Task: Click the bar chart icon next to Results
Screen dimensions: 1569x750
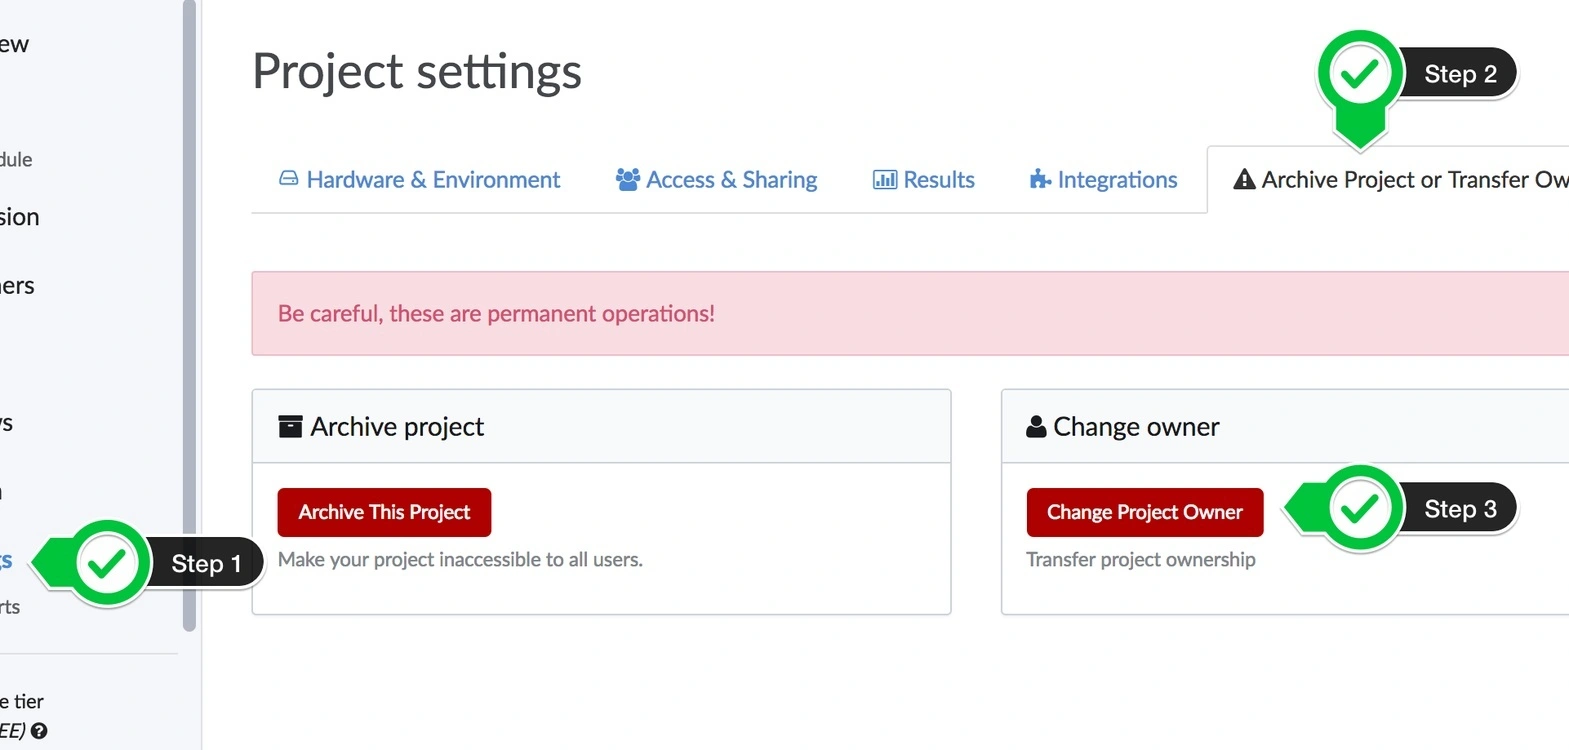Action: (885, 180)
